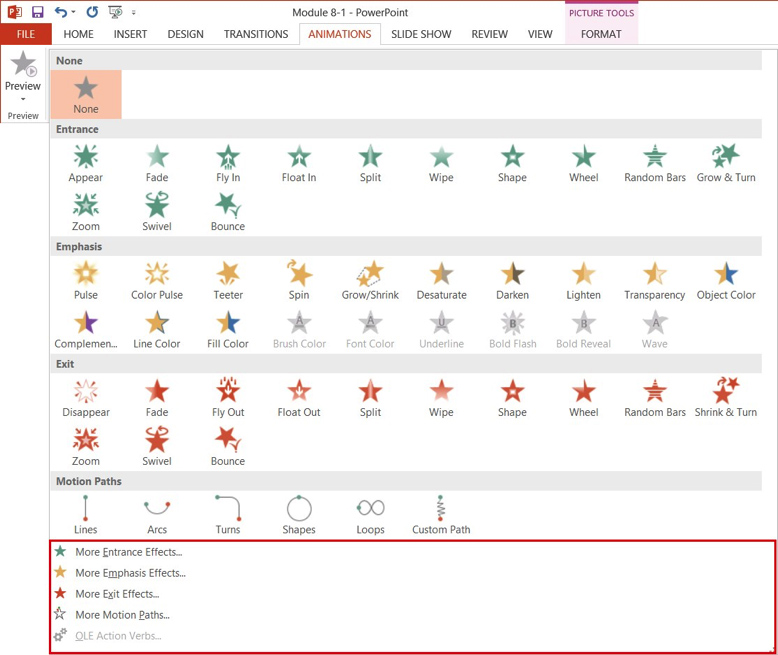Click the Save icon in title bar
Image resolution: width=778 pixels, height=655 pixels.
click(x=38, y=12)
